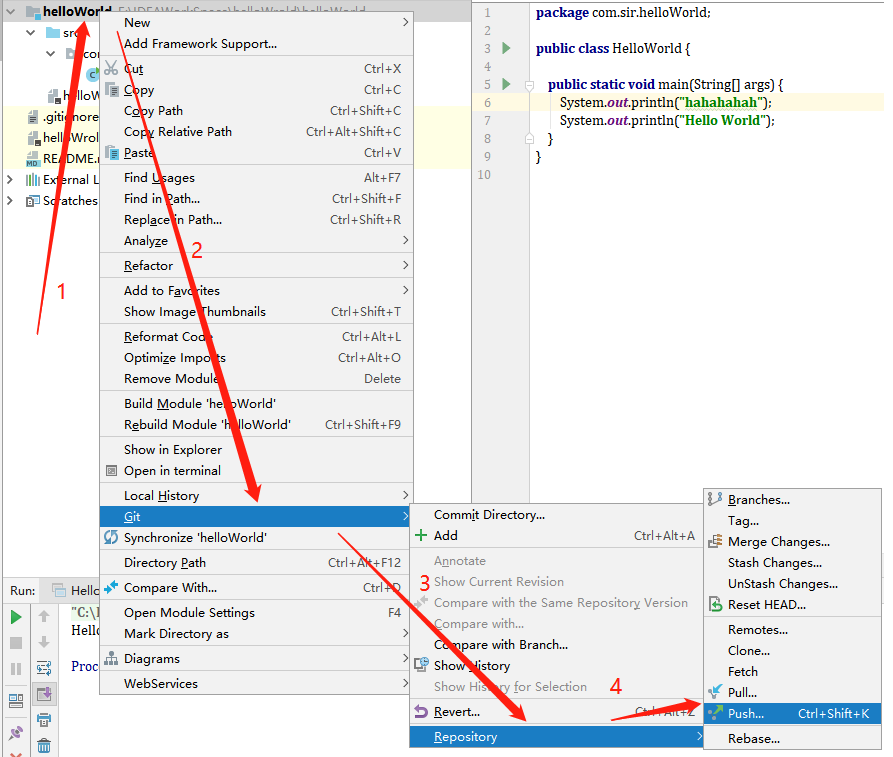Screen dimensions: 893x757
Task: Expand External Libraries node
Action: pos(10,179)
